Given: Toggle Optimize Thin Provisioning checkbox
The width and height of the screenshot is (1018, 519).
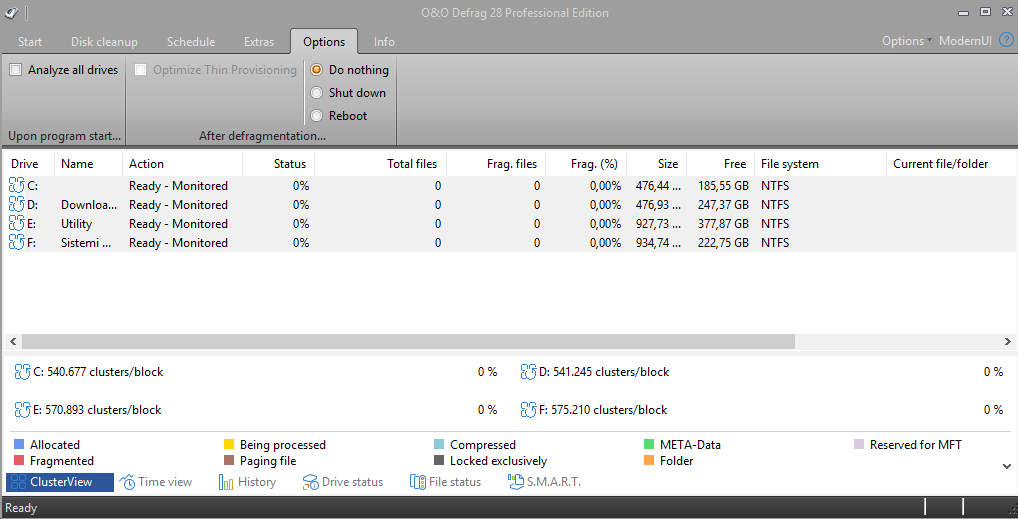Looking at the screenshot, I should click(x=140, y=70).
